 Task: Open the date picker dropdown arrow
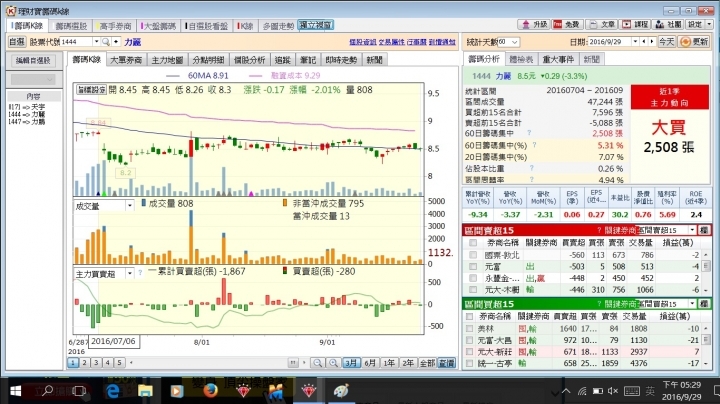636,42
